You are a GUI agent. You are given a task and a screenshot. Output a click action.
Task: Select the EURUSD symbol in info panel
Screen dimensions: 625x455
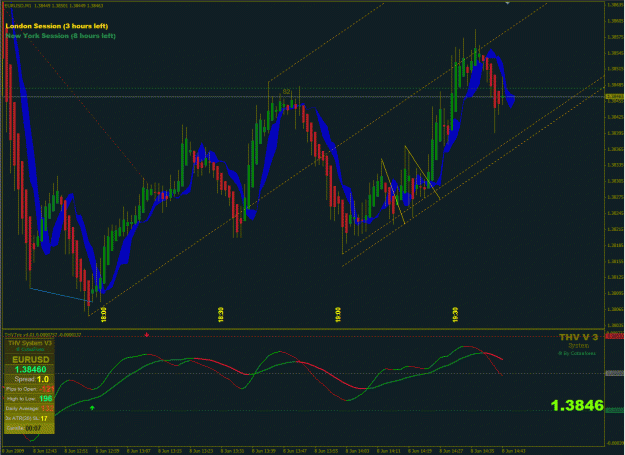pos(31,360)
